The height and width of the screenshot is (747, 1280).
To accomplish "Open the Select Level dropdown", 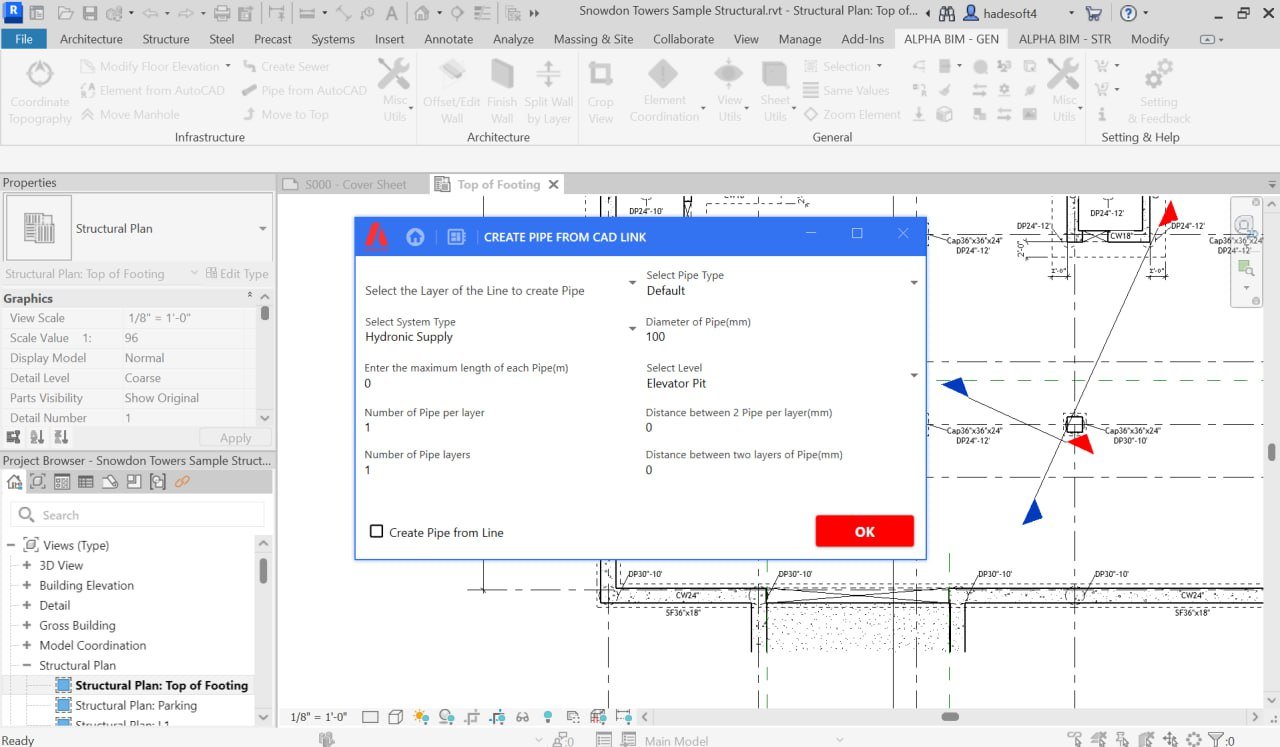I will coord(914,375).
